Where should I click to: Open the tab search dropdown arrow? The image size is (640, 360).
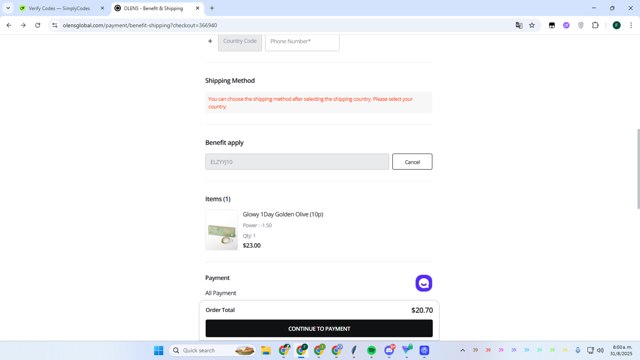coord(8,8)
